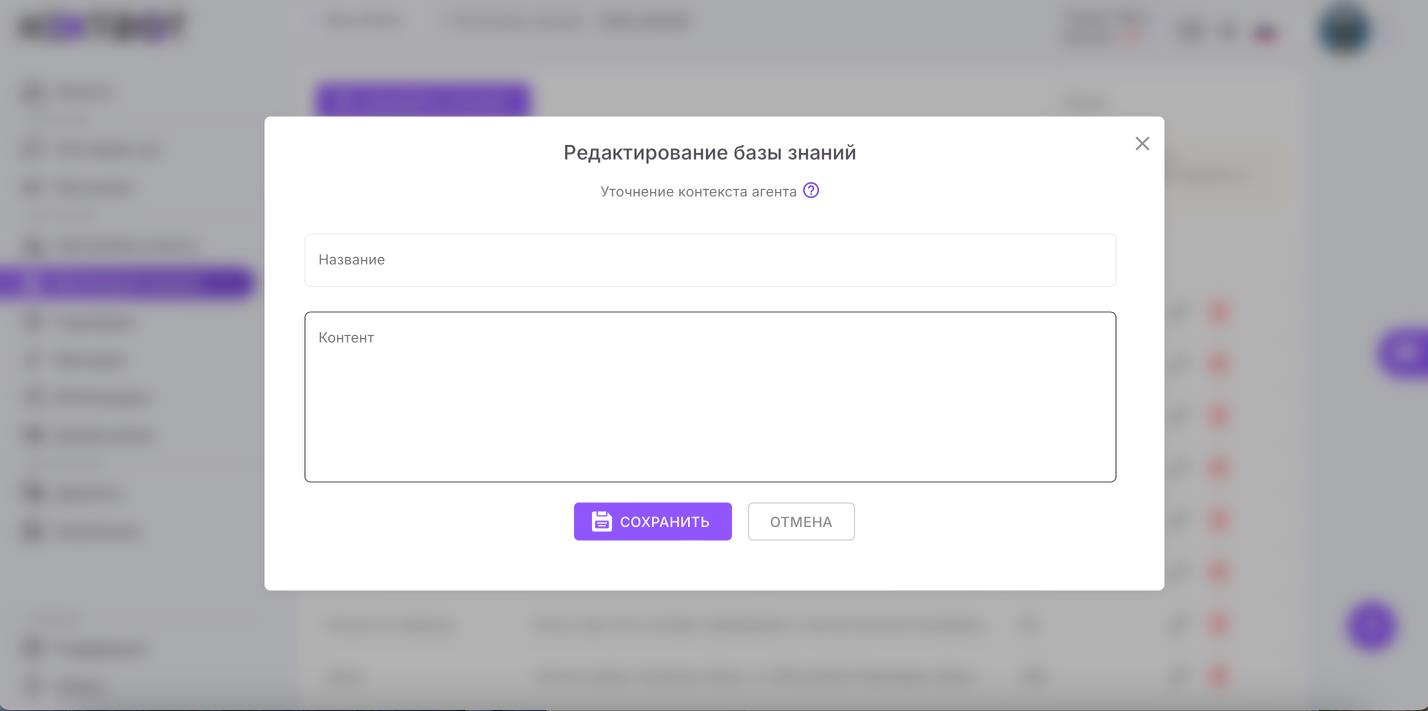Viewport: 1428px width, 711px height.
Task: Click the Название input field
Action: (710, 259)
